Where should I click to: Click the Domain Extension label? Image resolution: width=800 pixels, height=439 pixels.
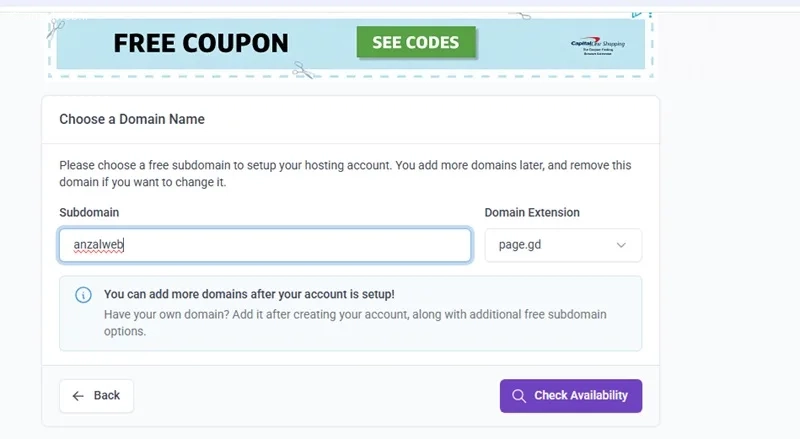532,212
